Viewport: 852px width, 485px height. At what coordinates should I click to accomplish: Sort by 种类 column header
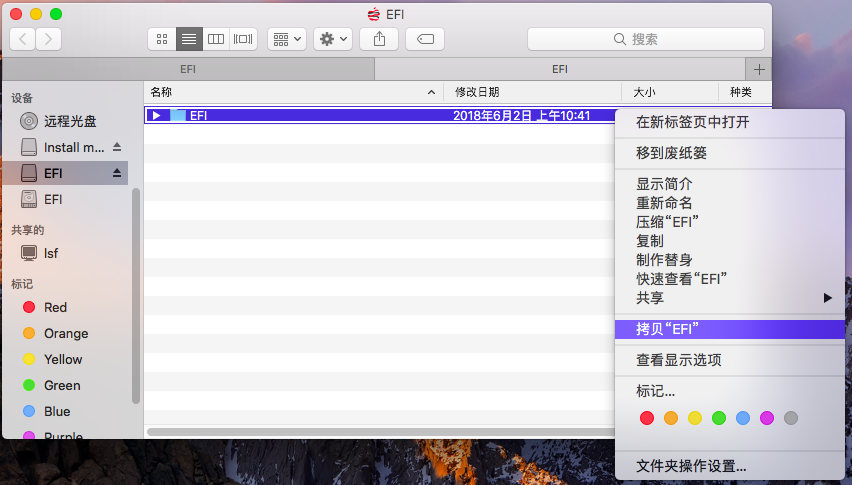745,92
